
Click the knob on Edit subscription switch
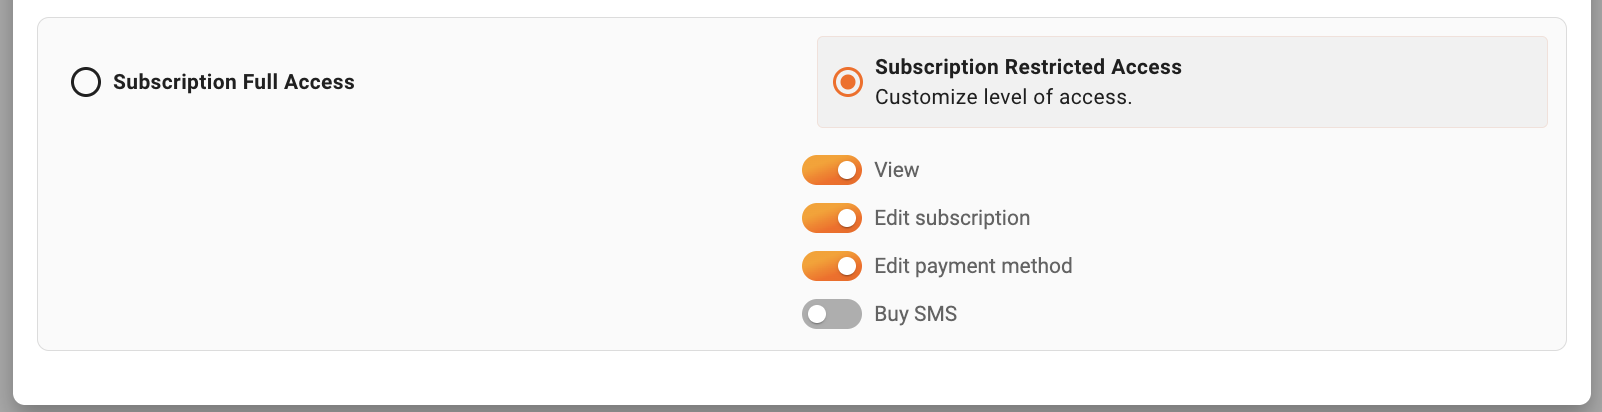pos(847,218)
